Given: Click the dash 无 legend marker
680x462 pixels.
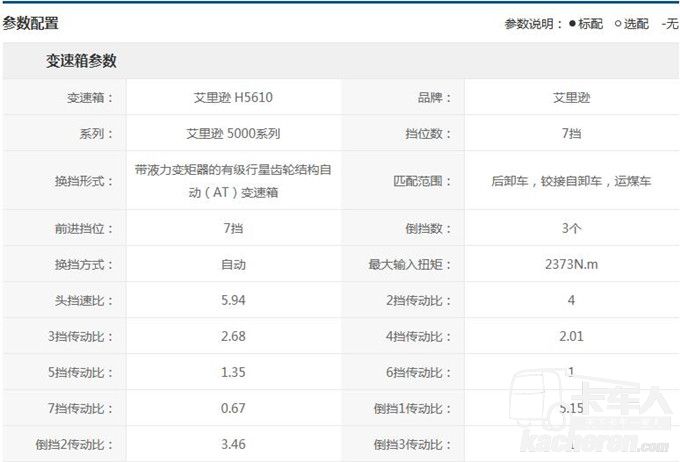Looking at the screenshot, I should (665, 24).
